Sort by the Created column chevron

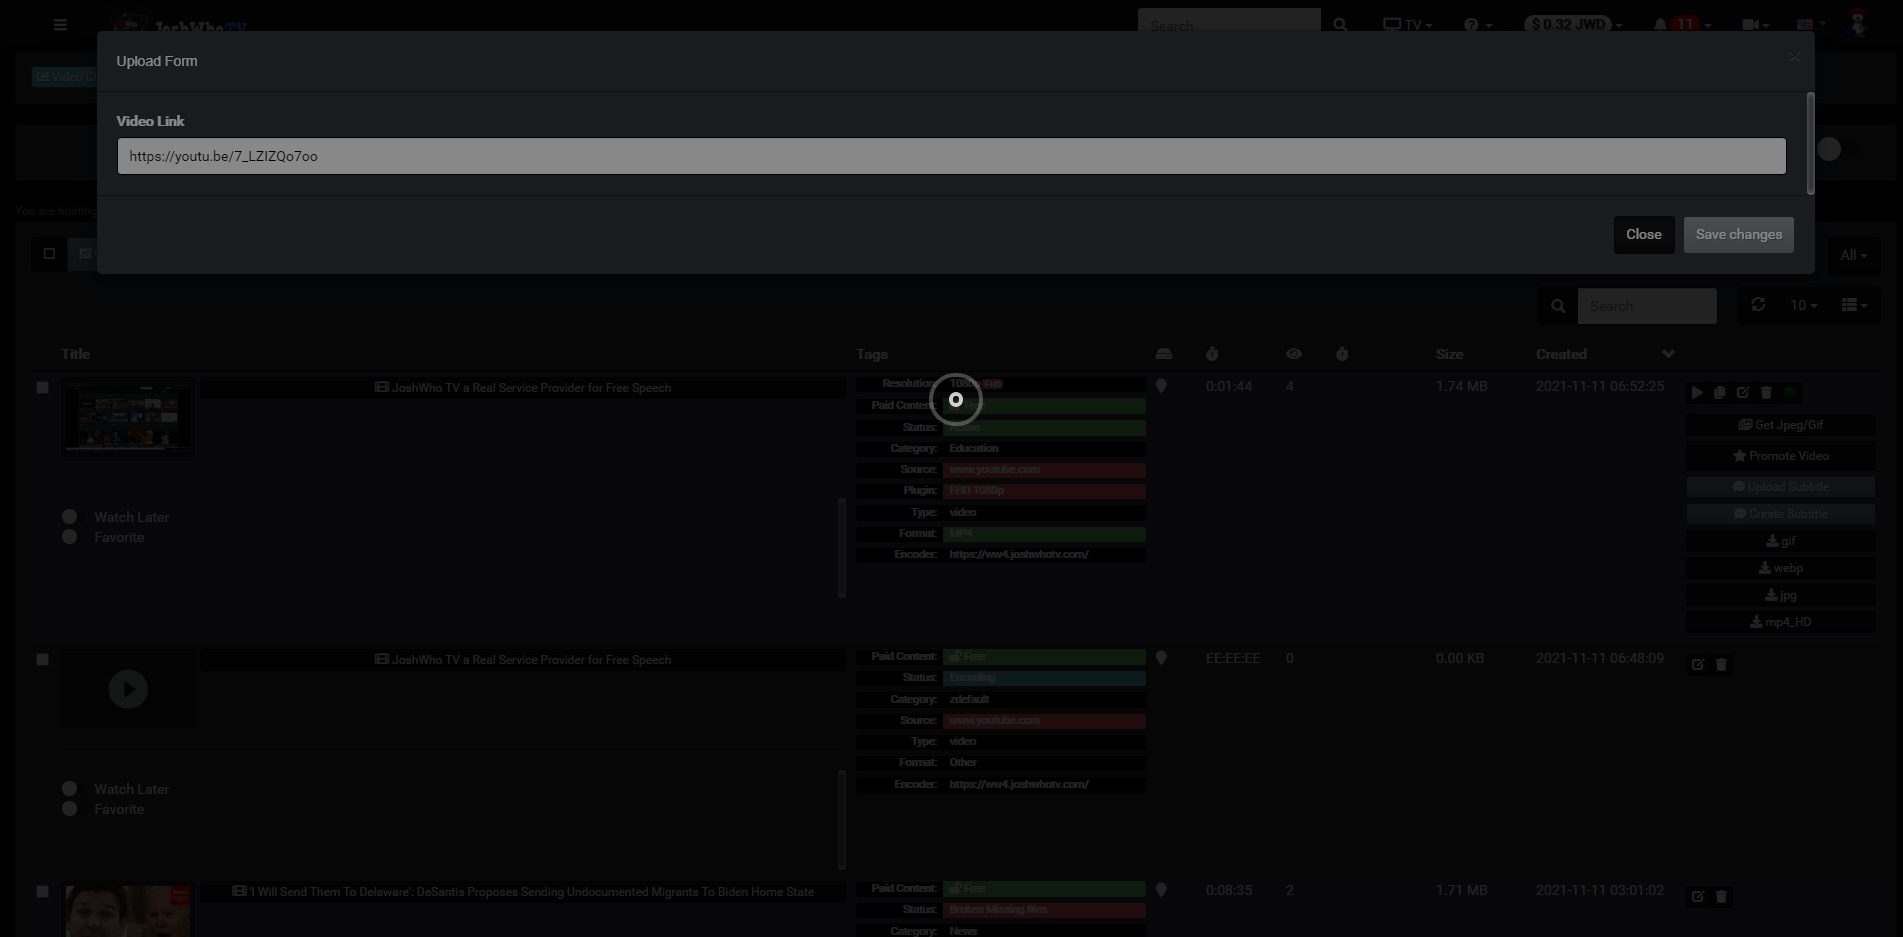point(1668,354)
